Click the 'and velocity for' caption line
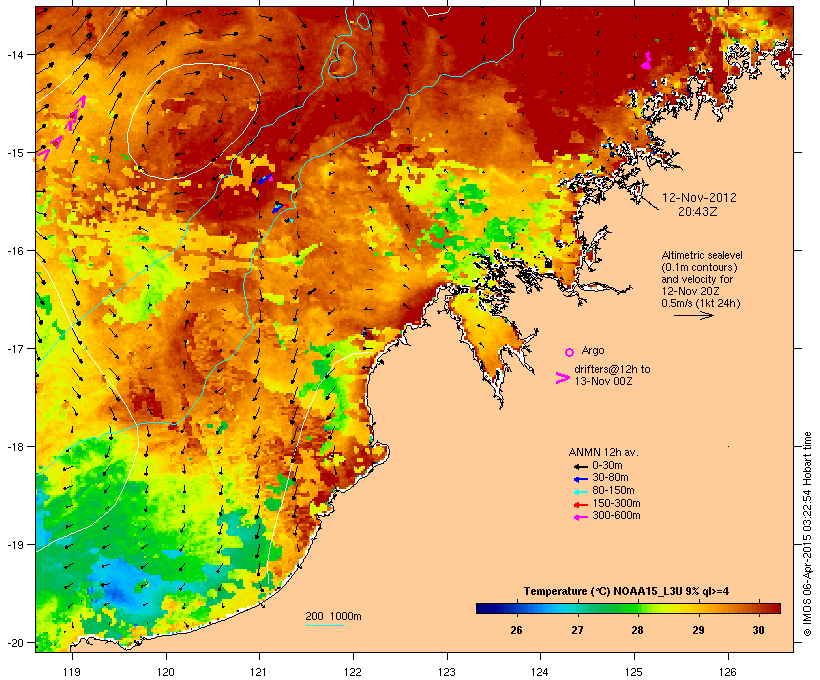Viewport: 820px width, 680px height. point(697,279)
